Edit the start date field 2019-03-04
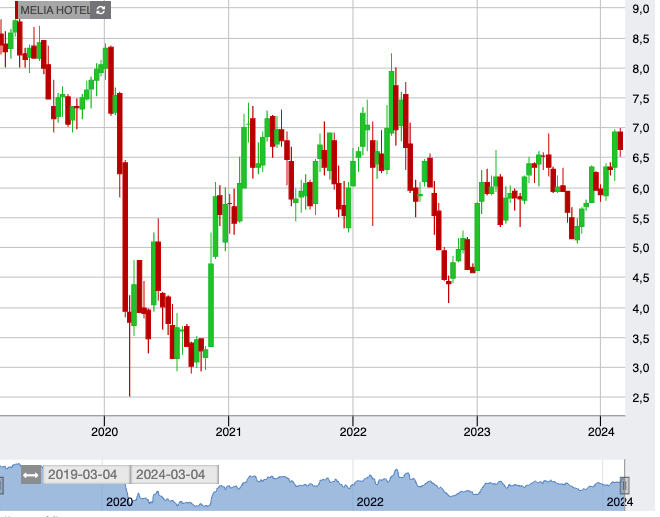The width and height of the screenshot is (660, 517). (x=86, y=474)
